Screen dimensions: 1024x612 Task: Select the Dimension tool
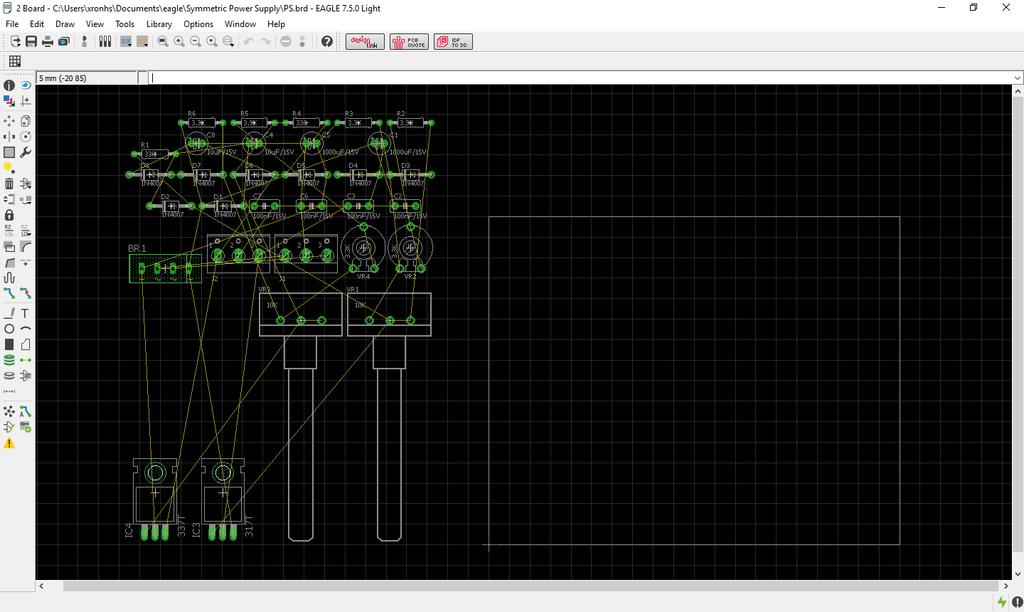[x=9, y=391]
